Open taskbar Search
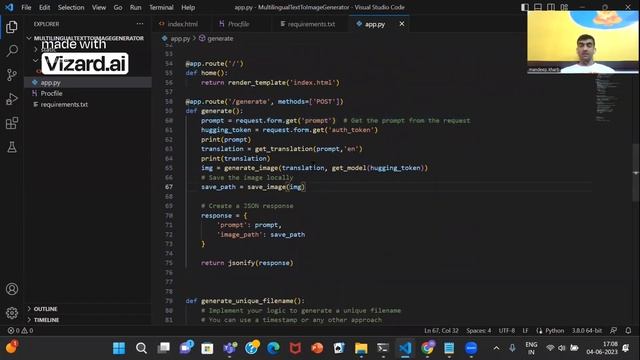The width and height of the screenshot is (640, 360). coord(141,348)
